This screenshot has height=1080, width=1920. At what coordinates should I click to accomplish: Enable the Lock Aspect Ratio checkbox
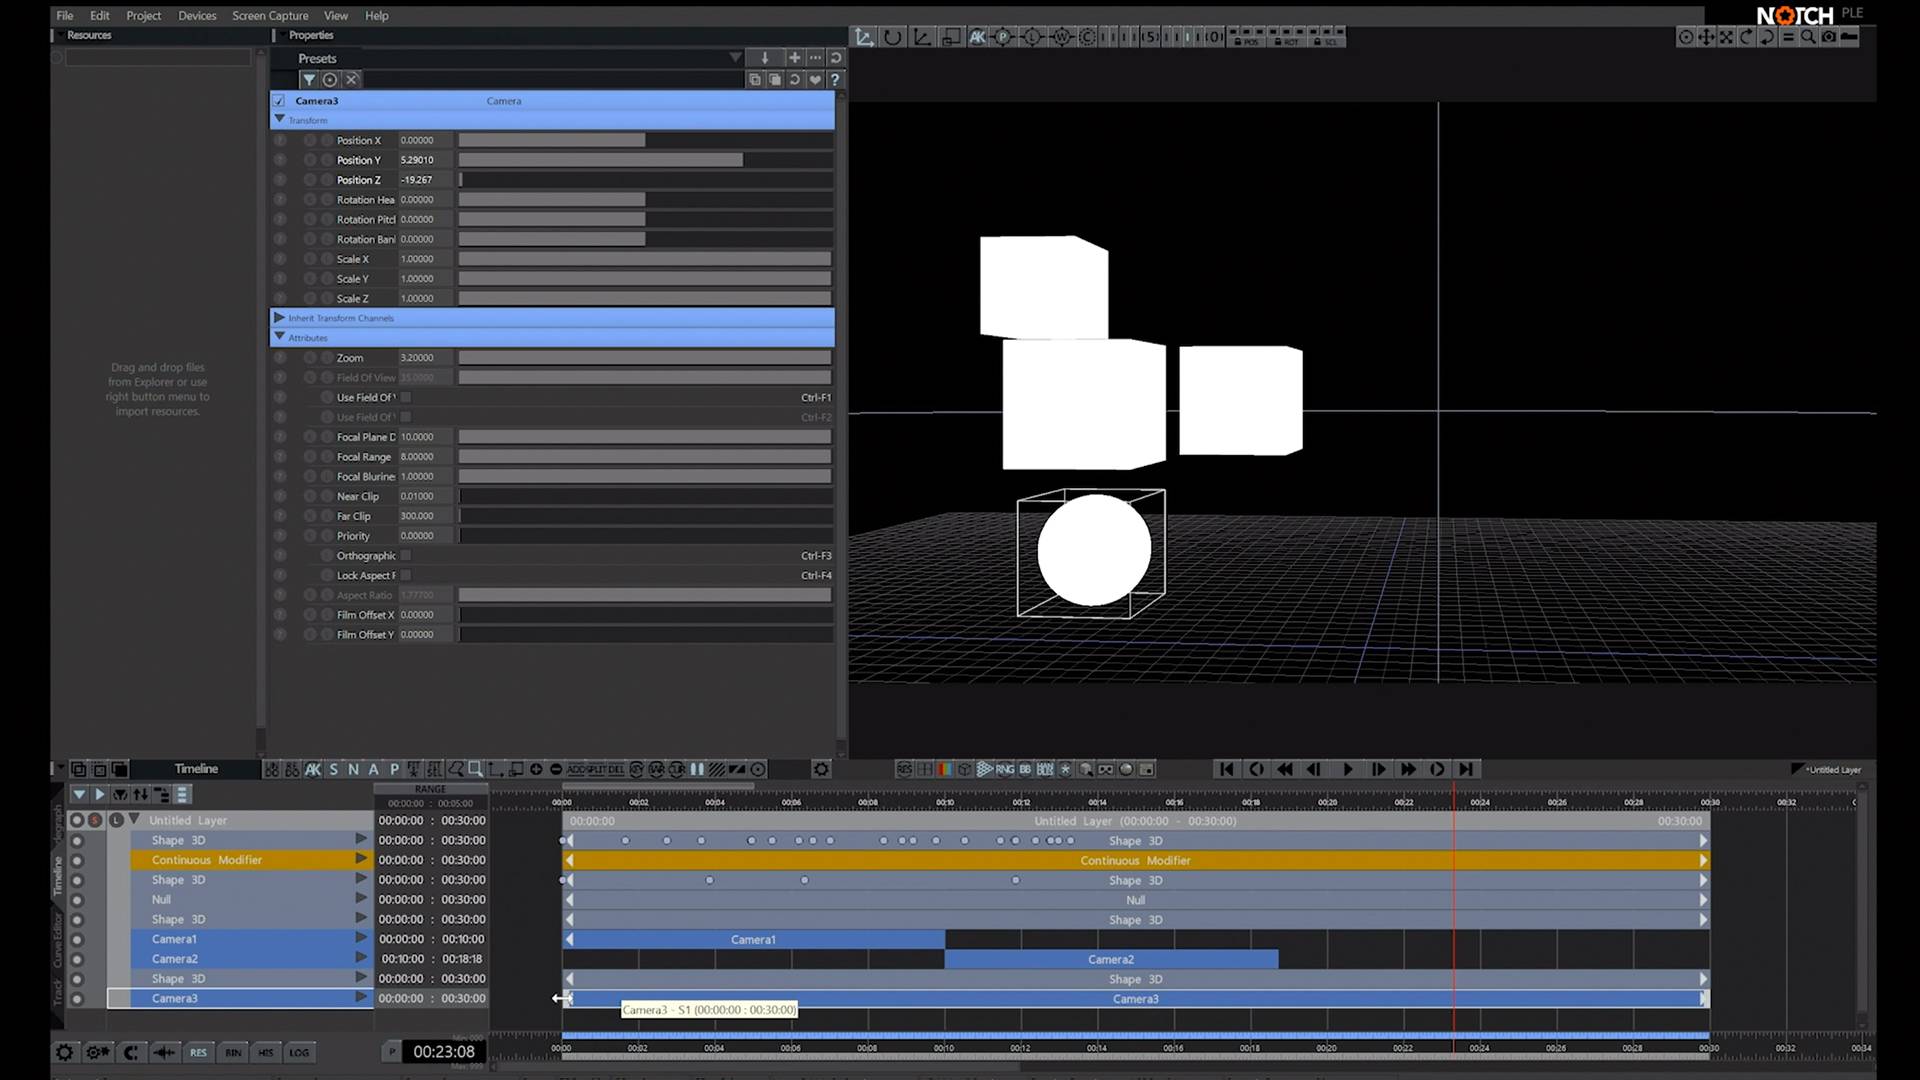coord(406,575)
